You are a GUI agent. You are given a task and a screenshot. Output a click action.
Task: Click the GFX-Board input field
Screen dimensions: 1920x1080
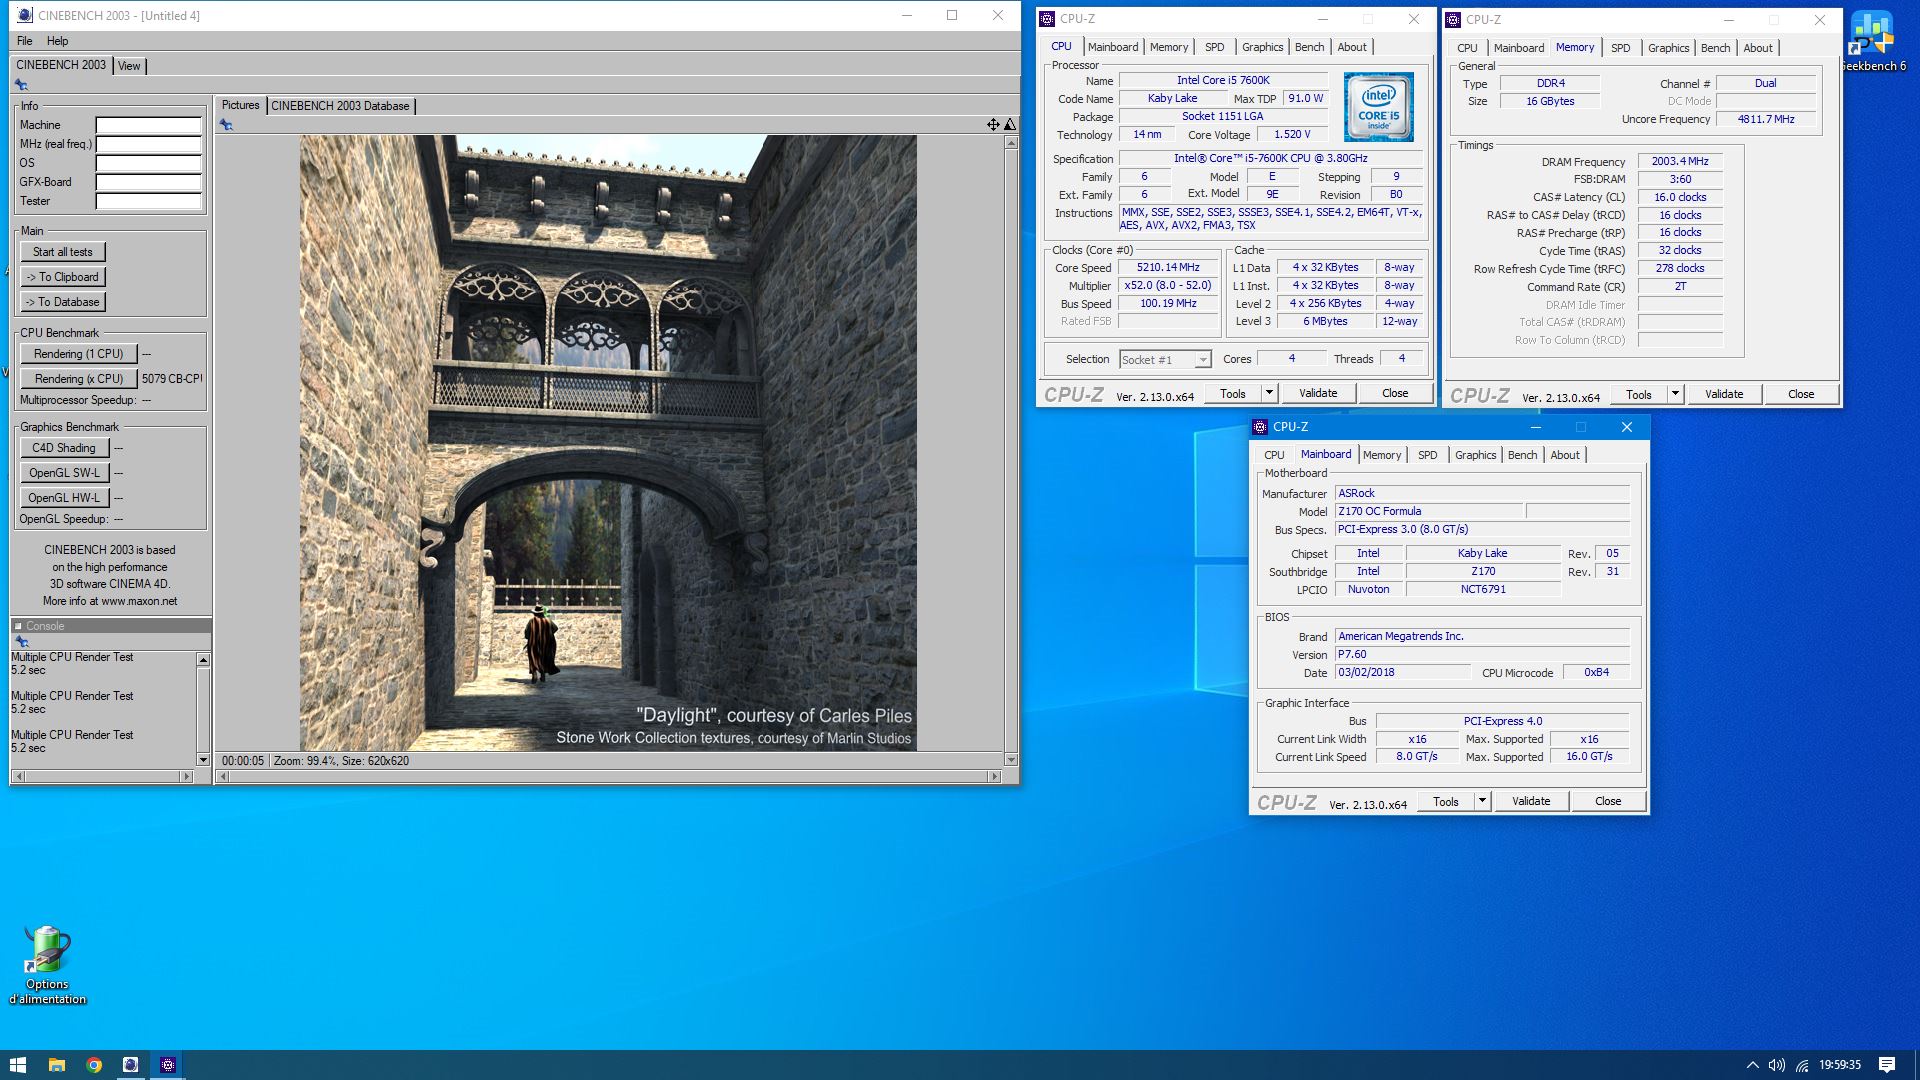tap(149, 183)
